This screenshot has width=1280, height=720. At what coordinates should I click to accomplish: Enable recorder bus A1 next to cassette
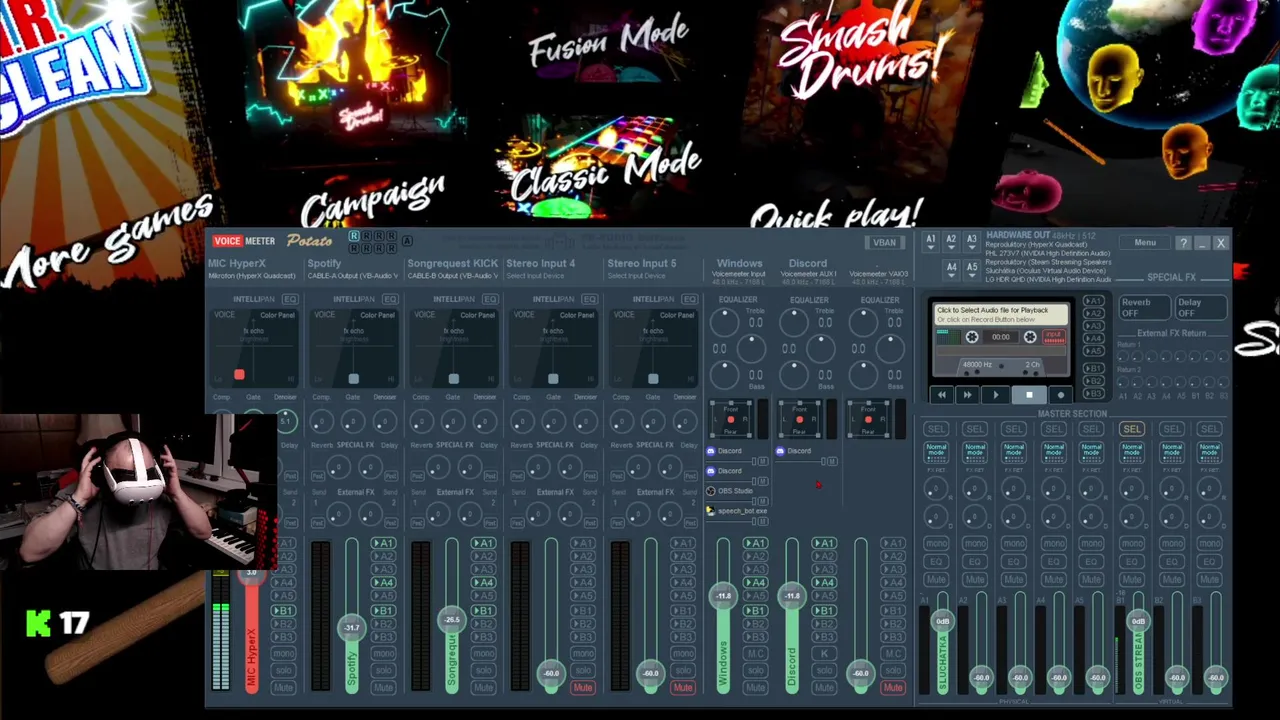pos(1094,301)
